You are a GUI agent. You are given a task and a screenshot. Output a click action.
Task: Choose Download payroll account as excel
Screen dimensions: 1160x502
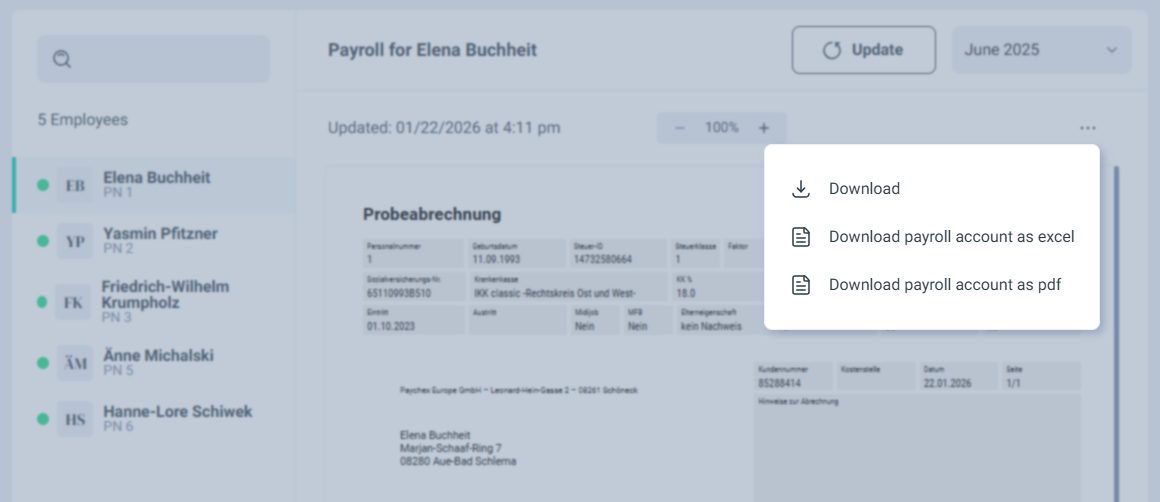coord(951,237)
